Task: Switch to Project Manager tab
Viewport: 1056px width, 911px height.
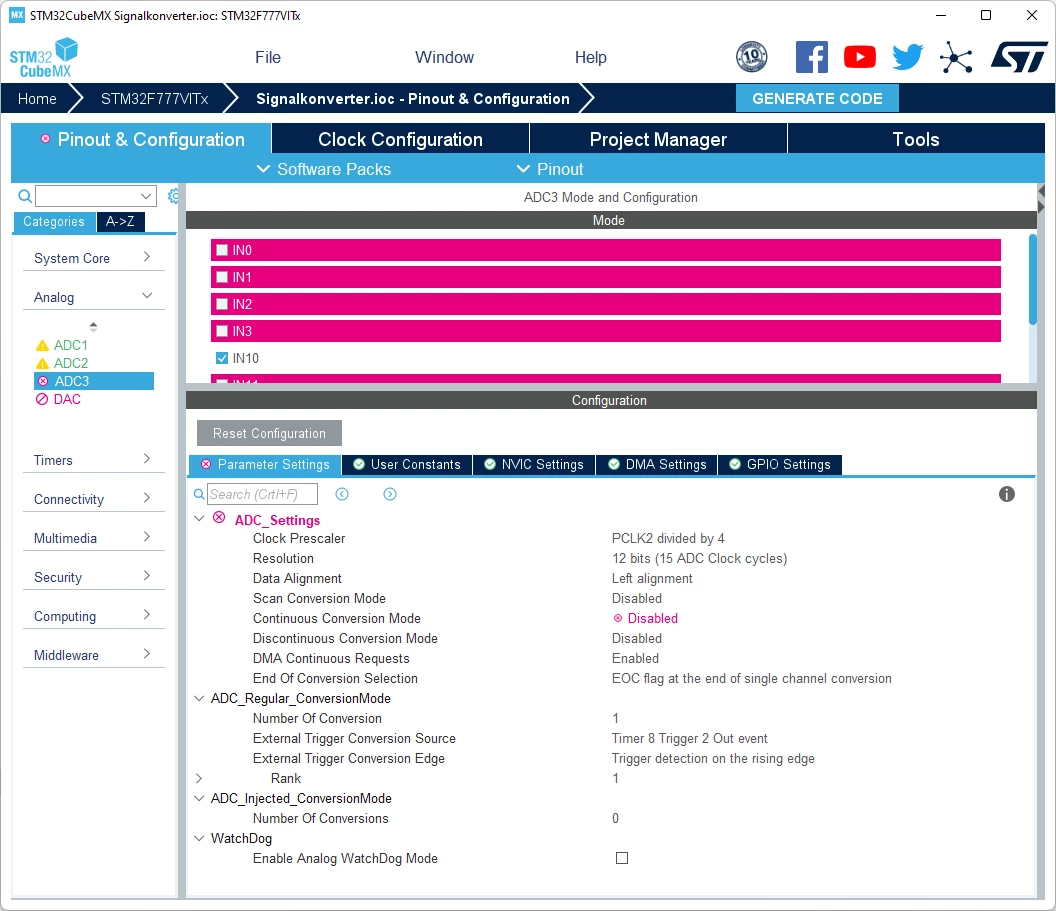Action: tap(658, 139)
